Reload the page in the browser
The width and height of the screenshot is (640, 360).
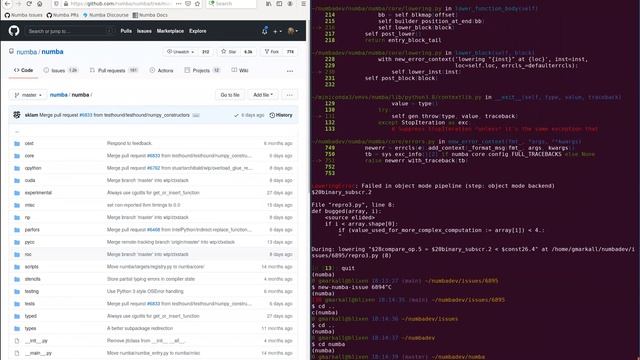pyautogui.click(x=29, y=4)
